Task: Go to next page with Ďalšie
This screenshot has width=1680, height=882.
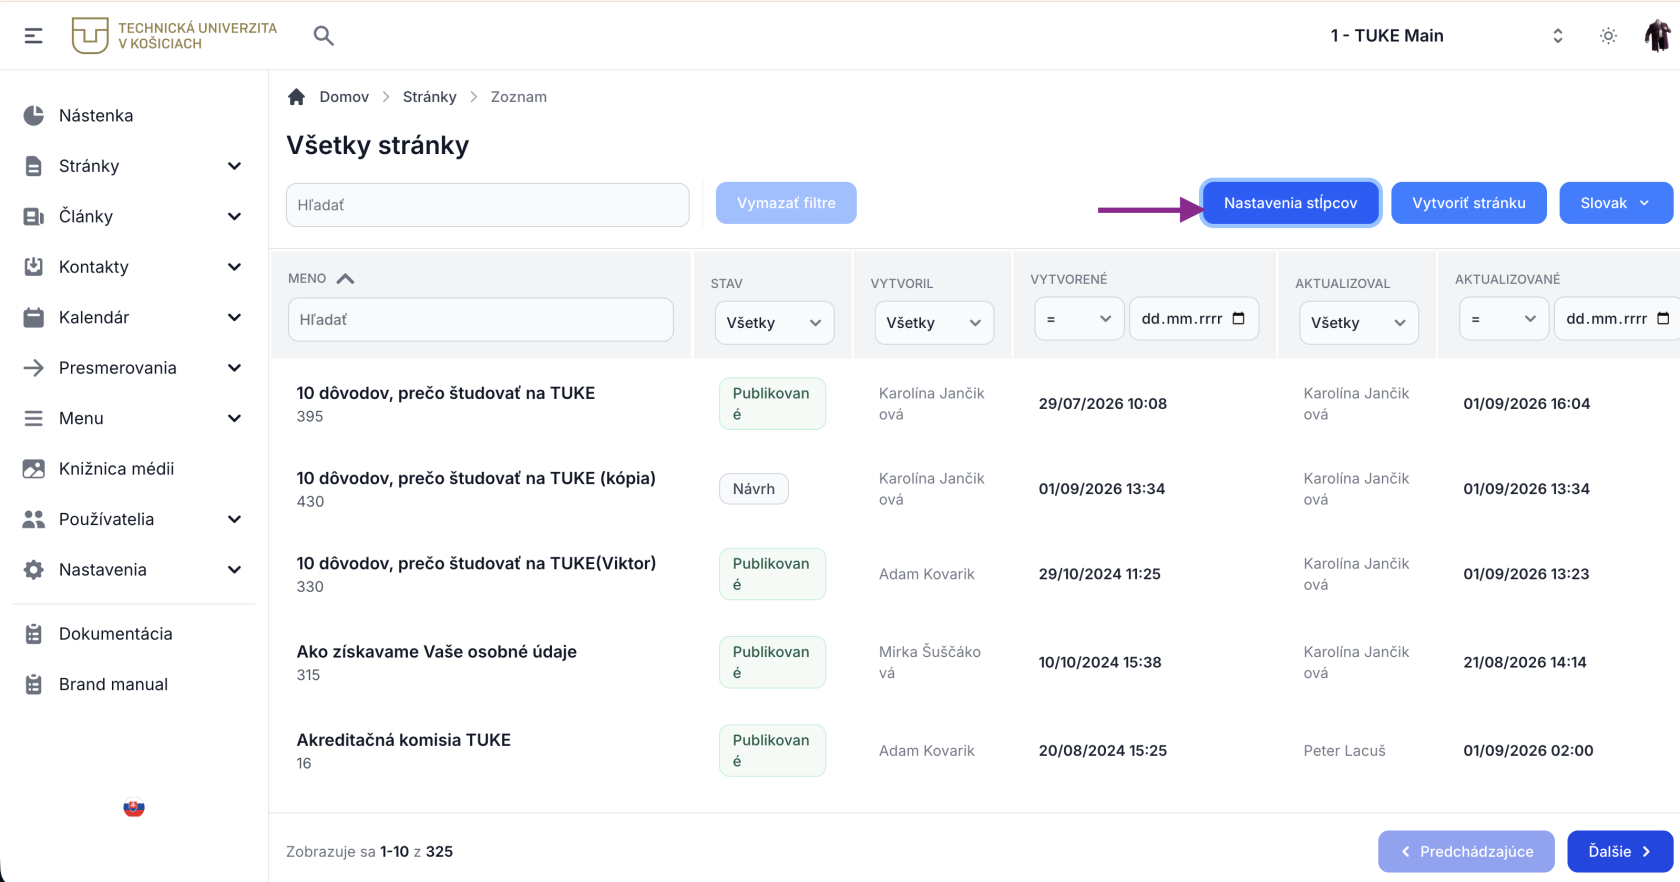Action: pos(1620,852)
